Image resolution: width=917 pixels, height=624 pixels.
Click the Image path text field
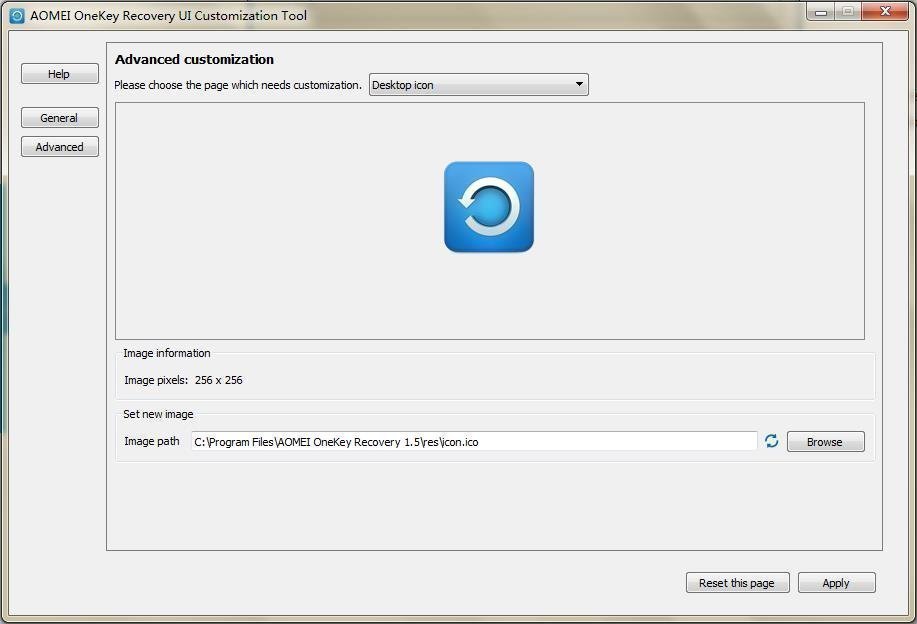[474, 442]
